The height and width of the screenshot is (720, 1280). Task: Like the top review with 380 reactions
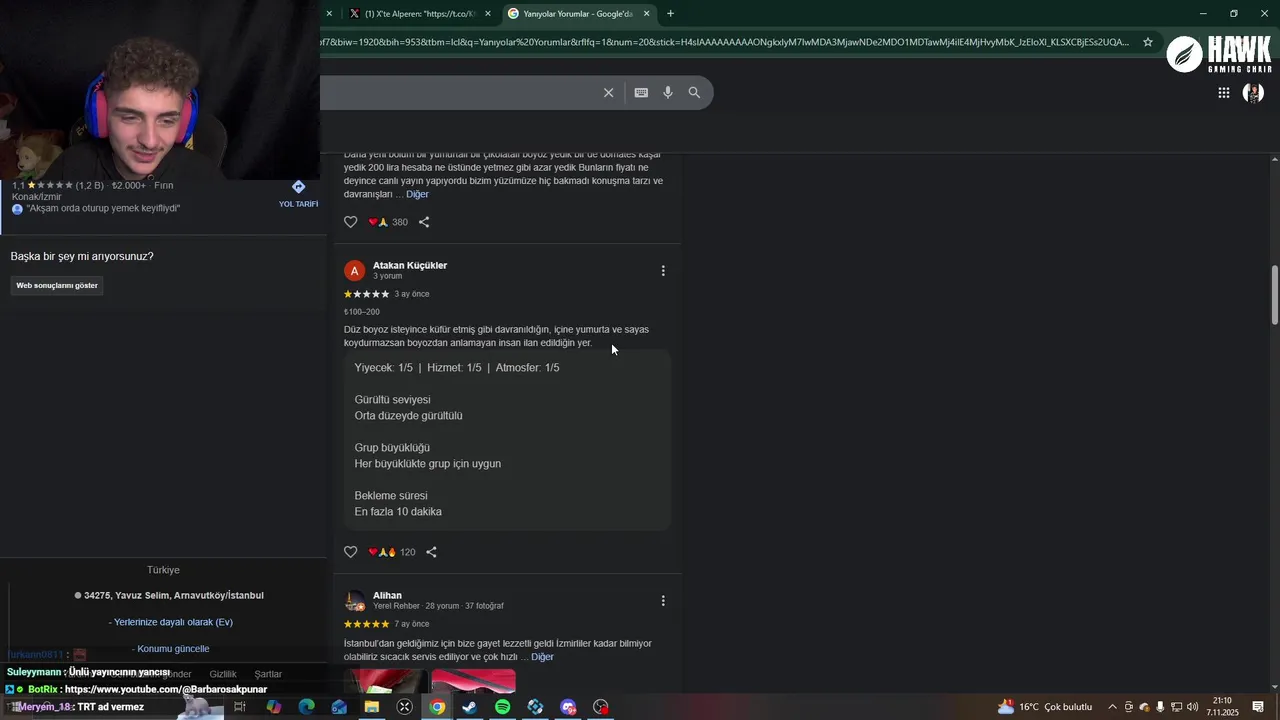tap(350, 222)
